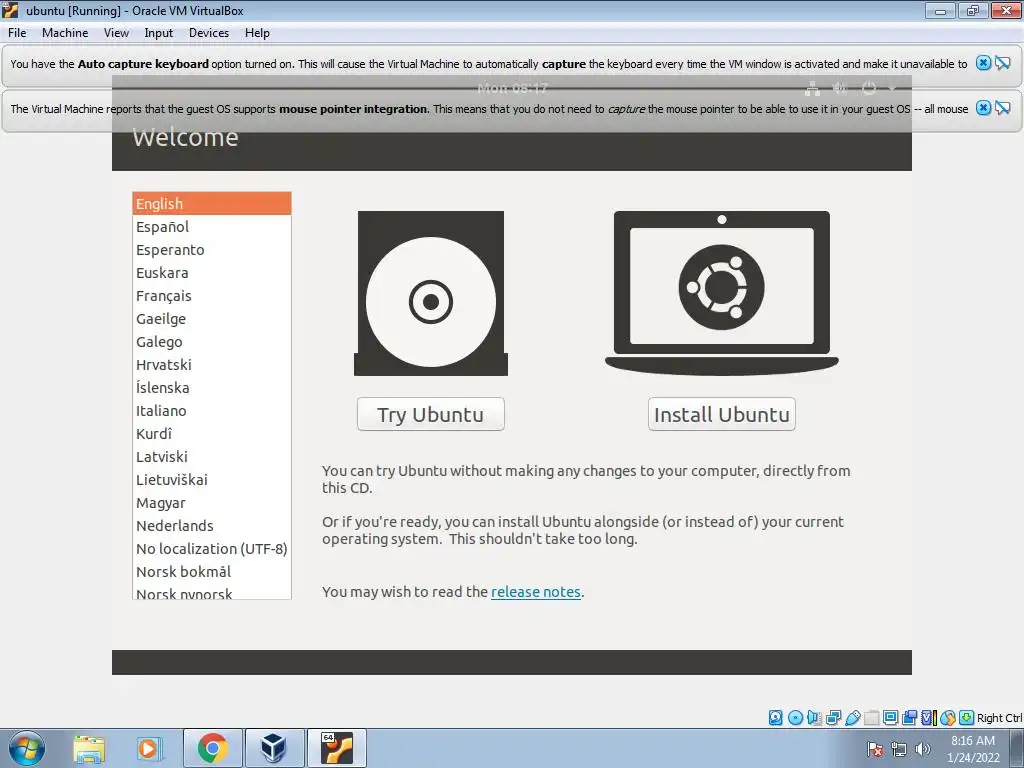Select Lietuviškai in the language list
The width and height of the screenshot is (1024, 768).
click(212, 479)
